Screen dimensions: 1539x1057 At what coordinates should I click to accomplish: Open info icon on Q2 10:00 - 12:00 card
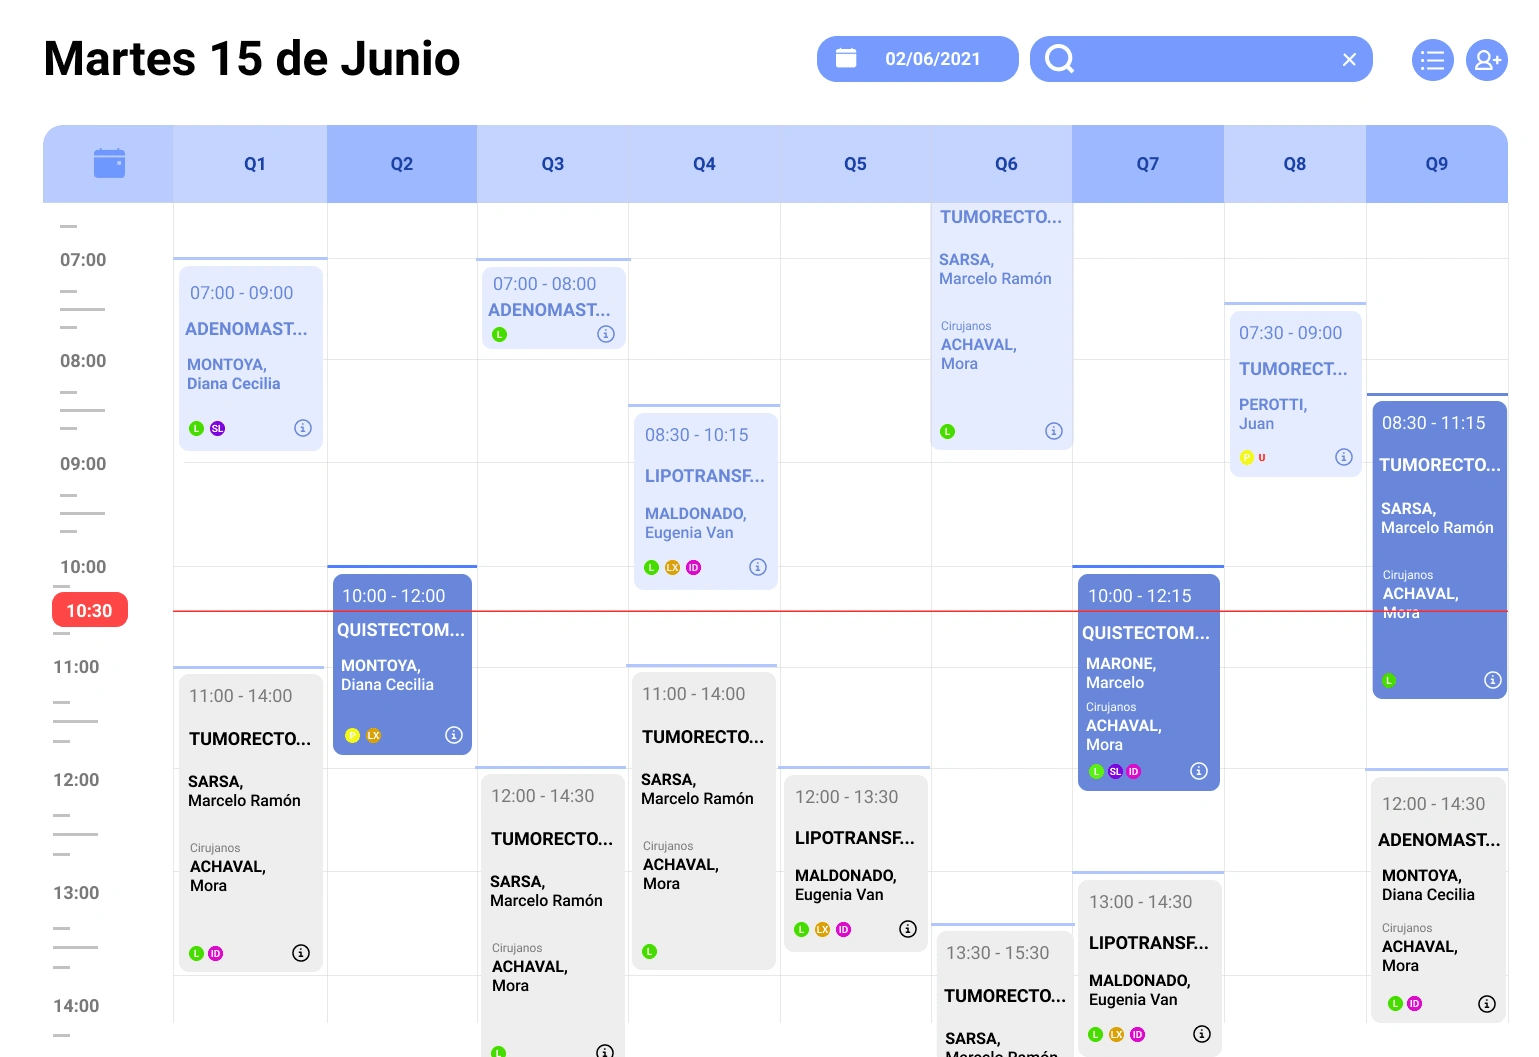(454, 735)
